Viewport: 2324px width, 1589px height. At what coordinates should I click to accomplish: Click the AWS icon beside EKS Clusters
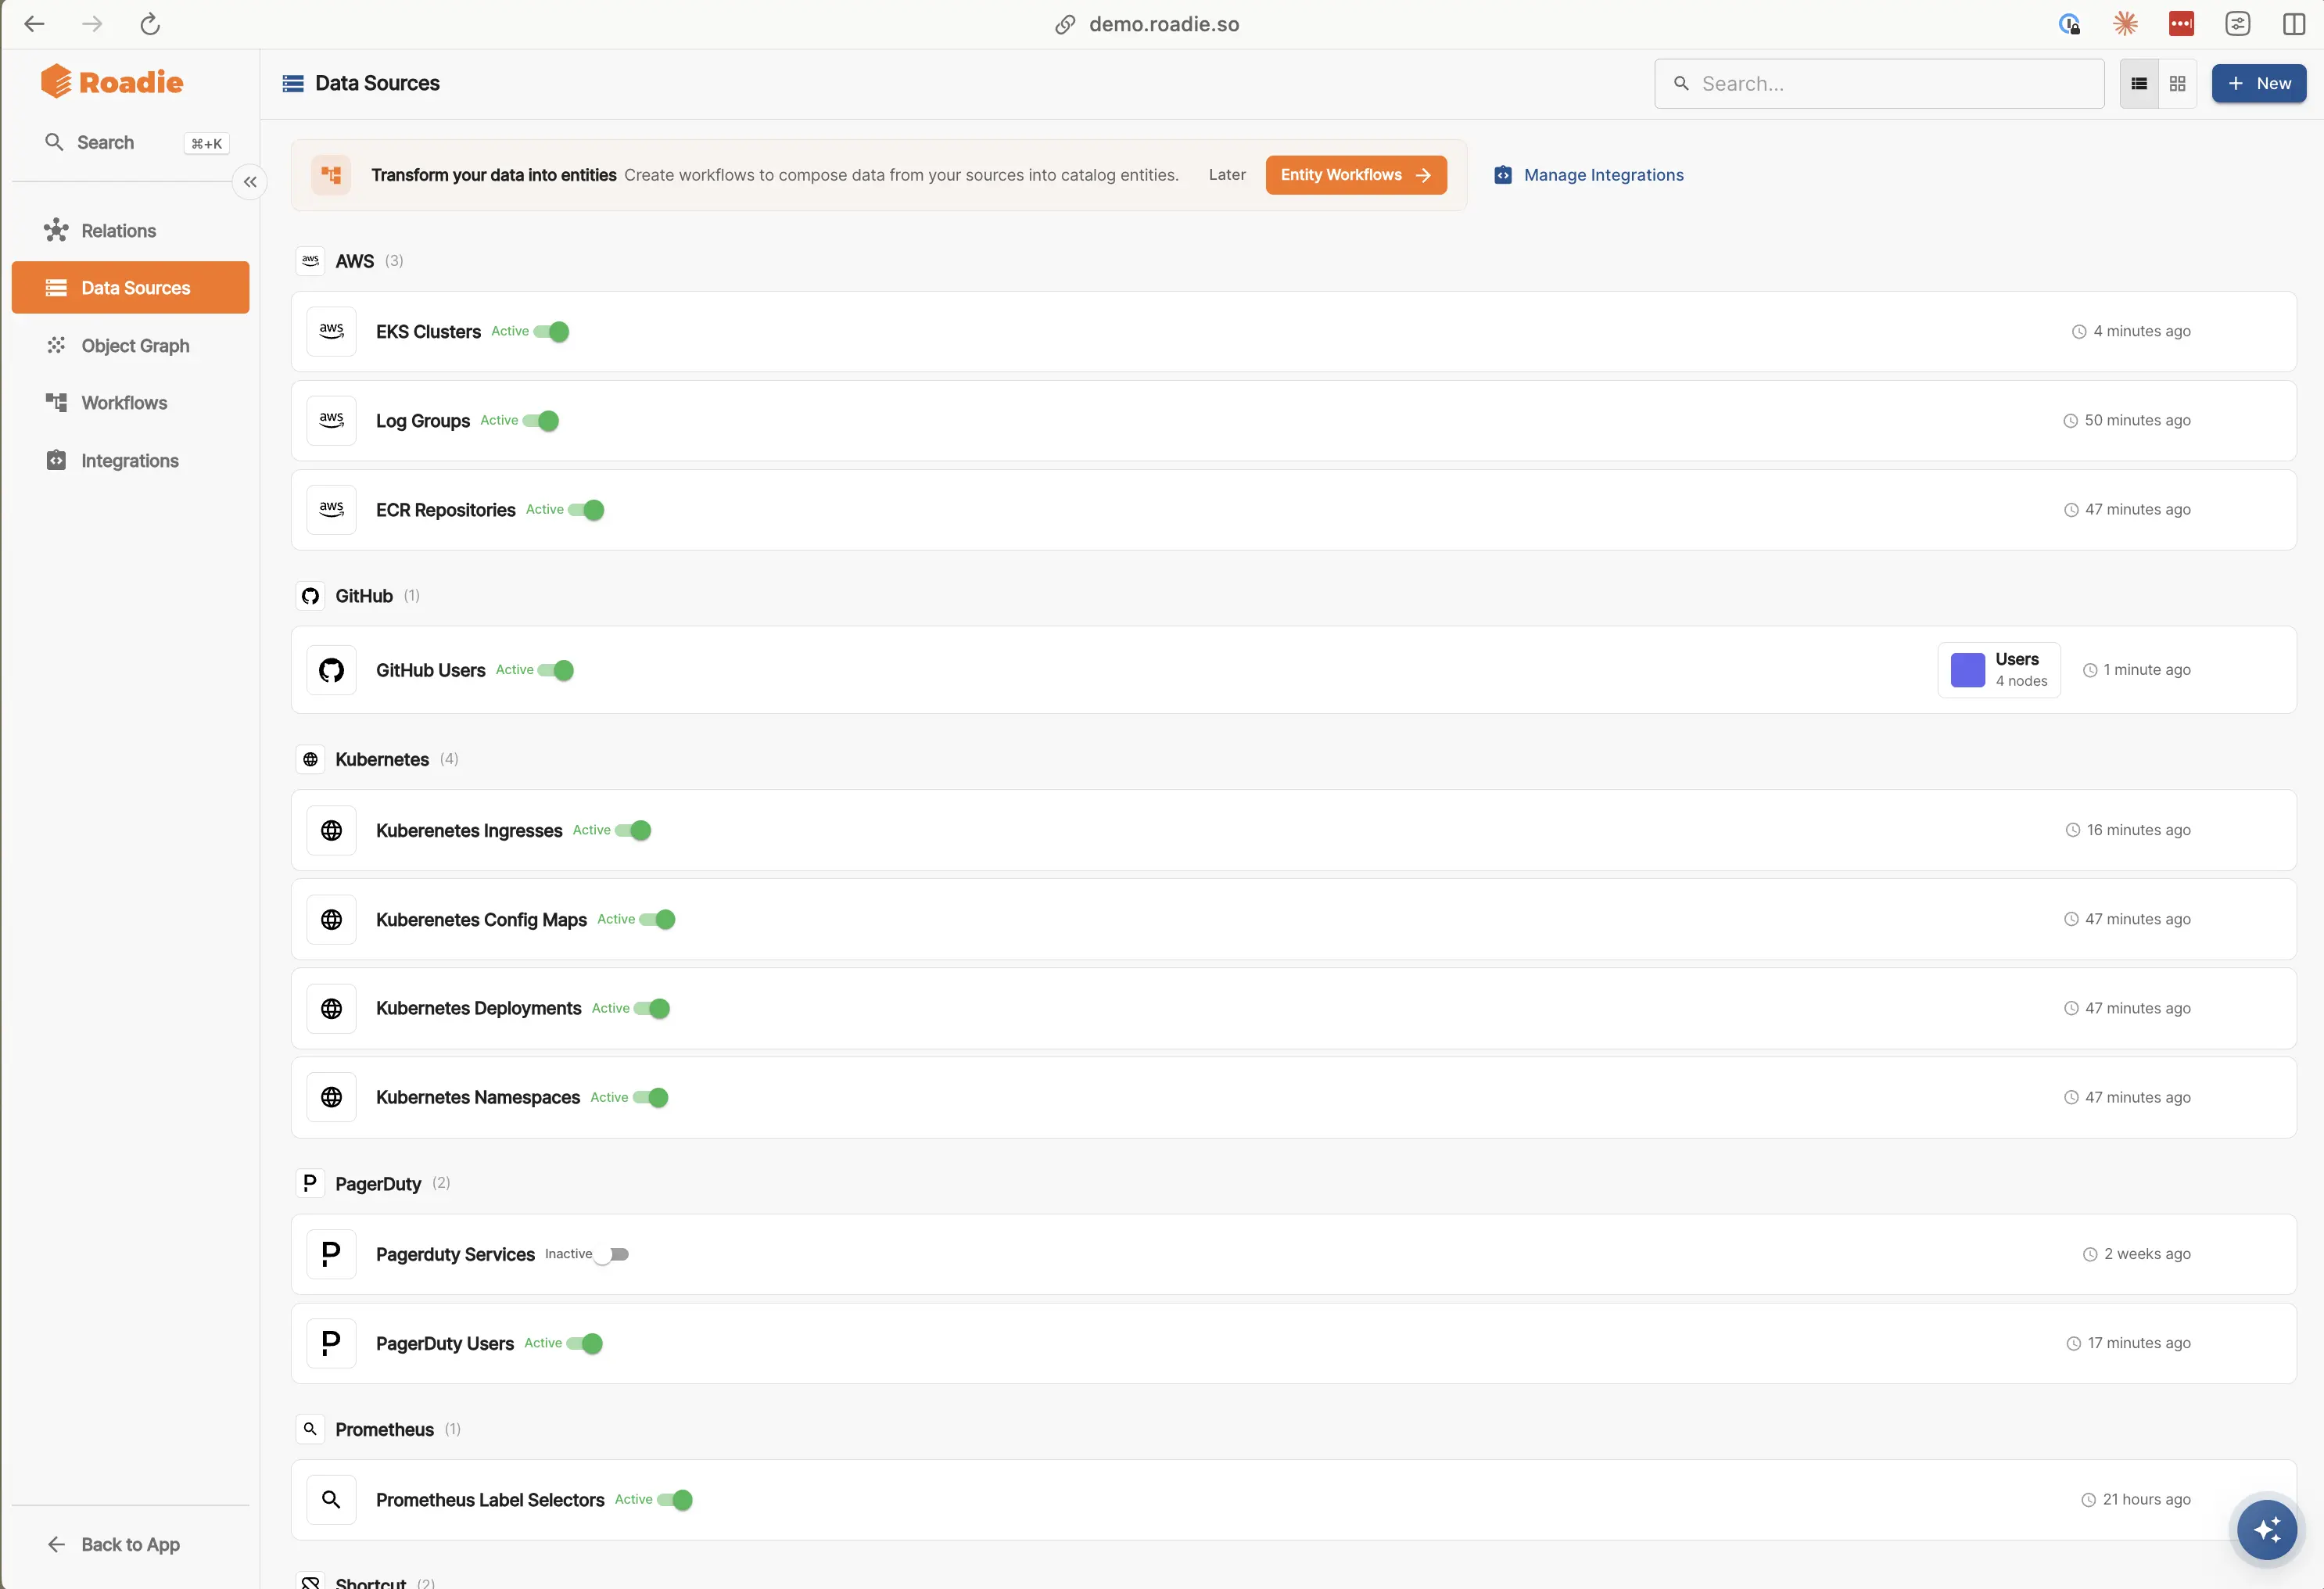pos(331,331)
